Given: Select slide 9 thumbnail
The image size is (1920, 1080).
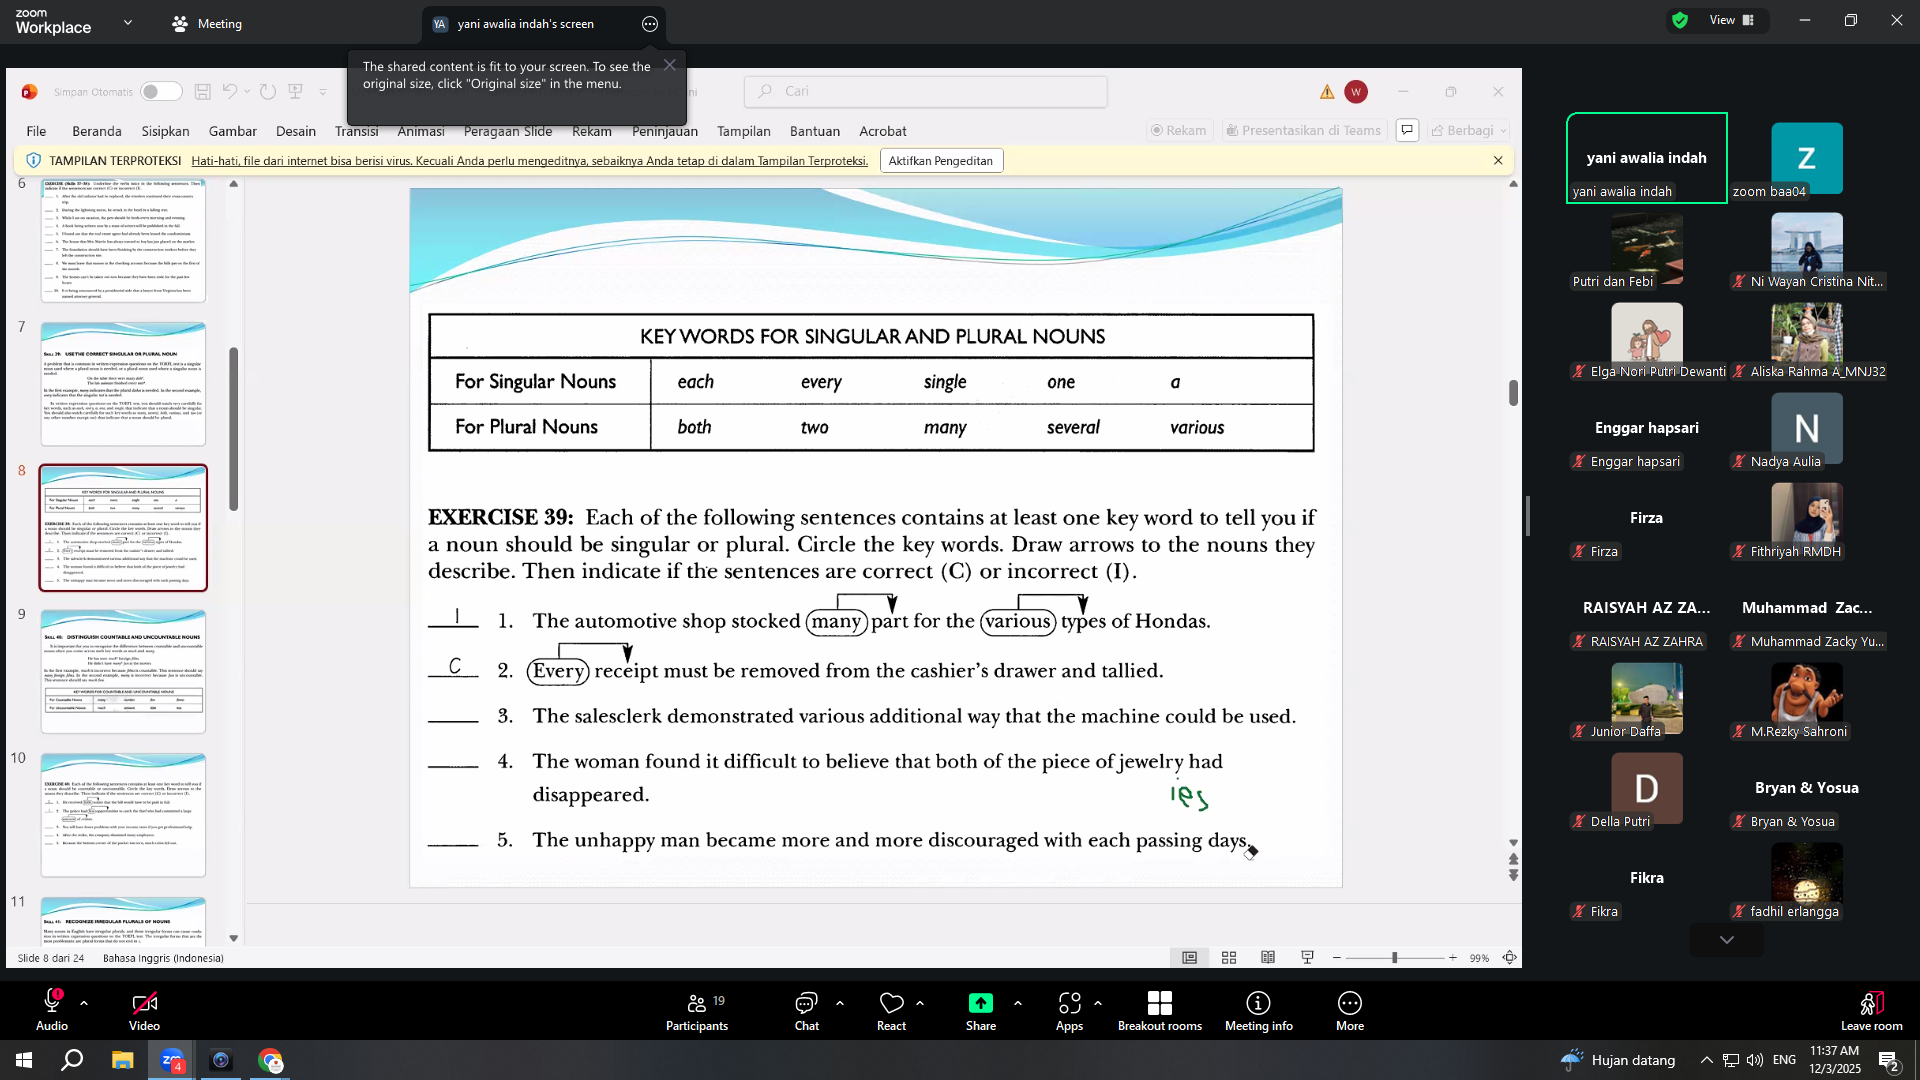Looking at the screenshot, I should click(123, 671).
